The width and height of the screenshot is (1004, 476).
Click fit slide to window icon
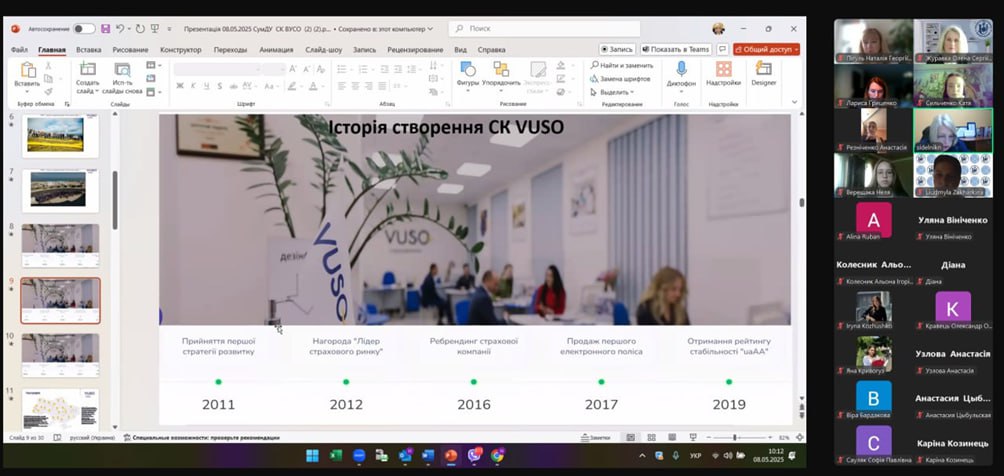[799, 438]
